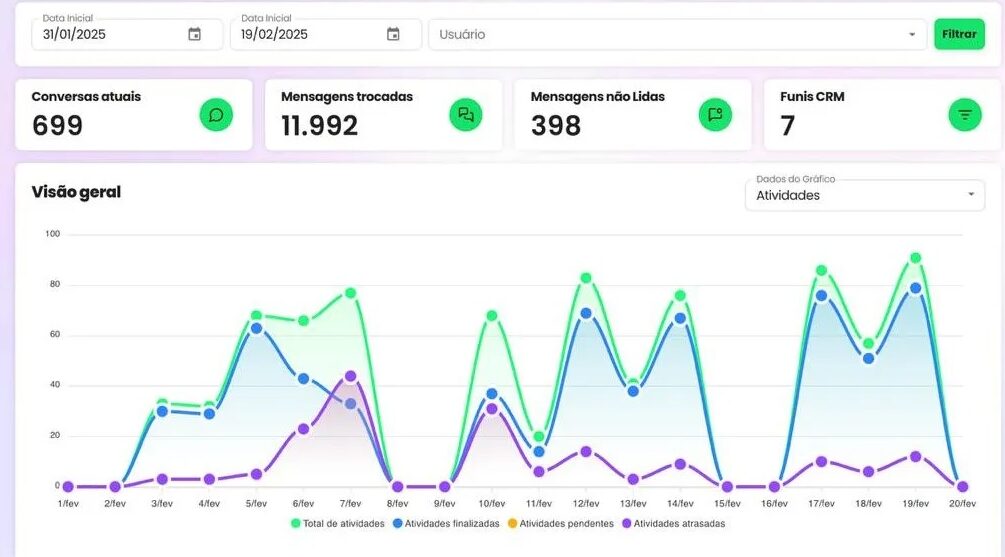Click purple data point at 7/fev

coord(350,376)
